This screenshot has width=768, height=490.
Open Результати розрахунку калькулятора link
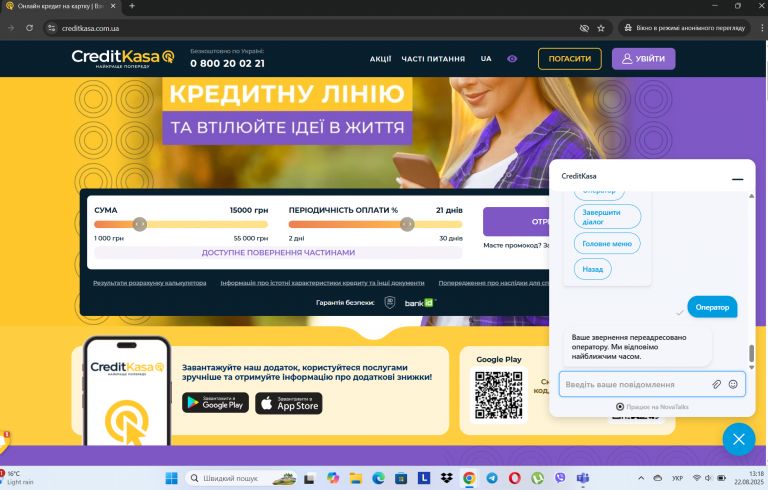149,283
